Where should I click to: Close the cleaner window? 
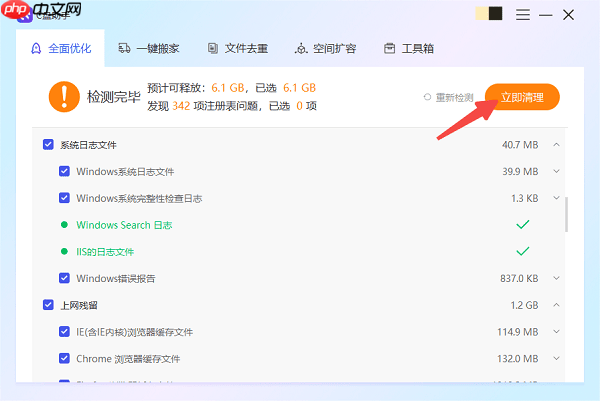pyautogui.click(x=569, y=15)
